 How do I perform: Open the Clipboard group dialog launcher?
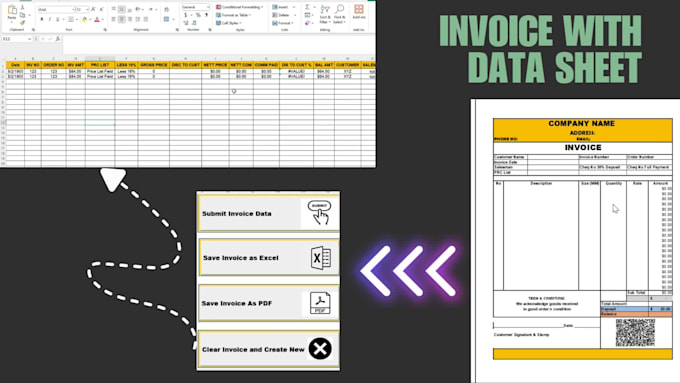tap(33, 30)
